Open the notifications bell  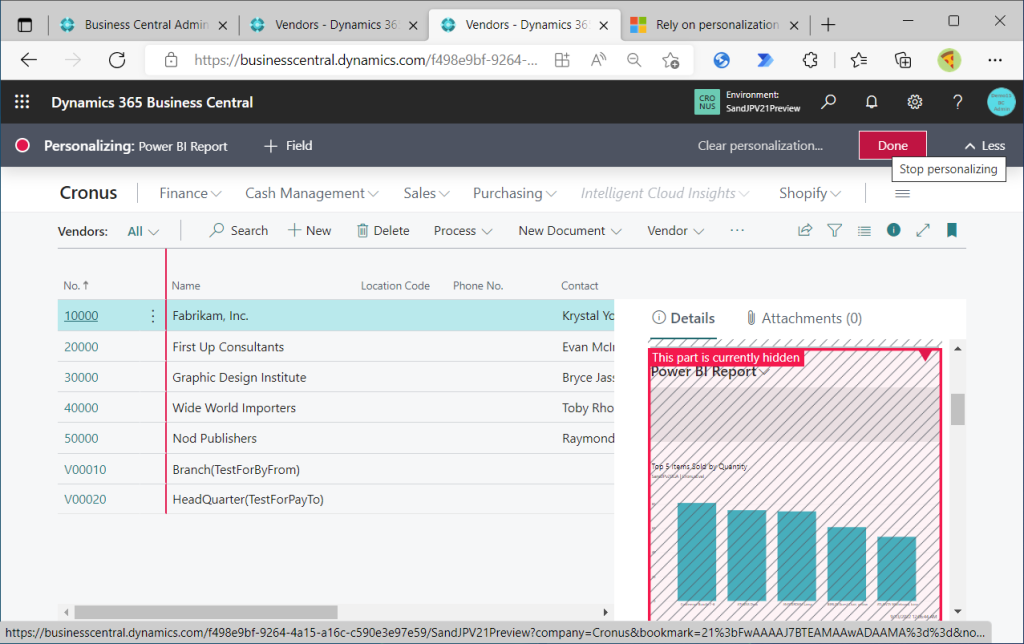click(x=871, y=102)
